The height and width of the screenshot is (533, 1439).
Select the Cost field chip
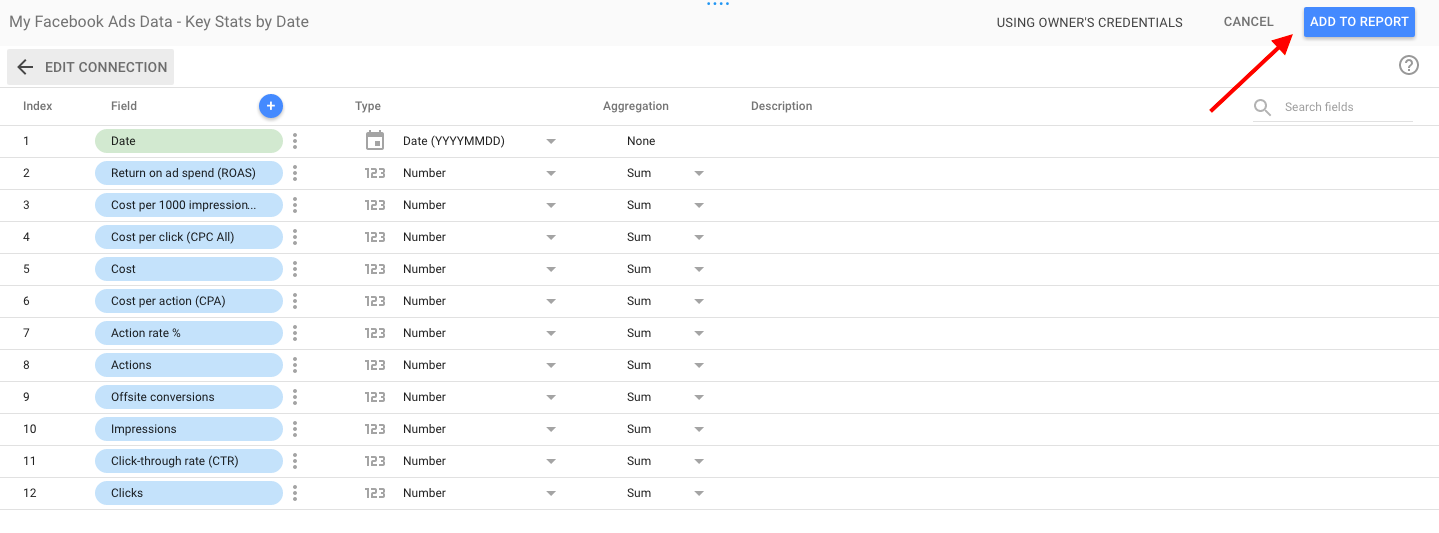coord(189,269)
